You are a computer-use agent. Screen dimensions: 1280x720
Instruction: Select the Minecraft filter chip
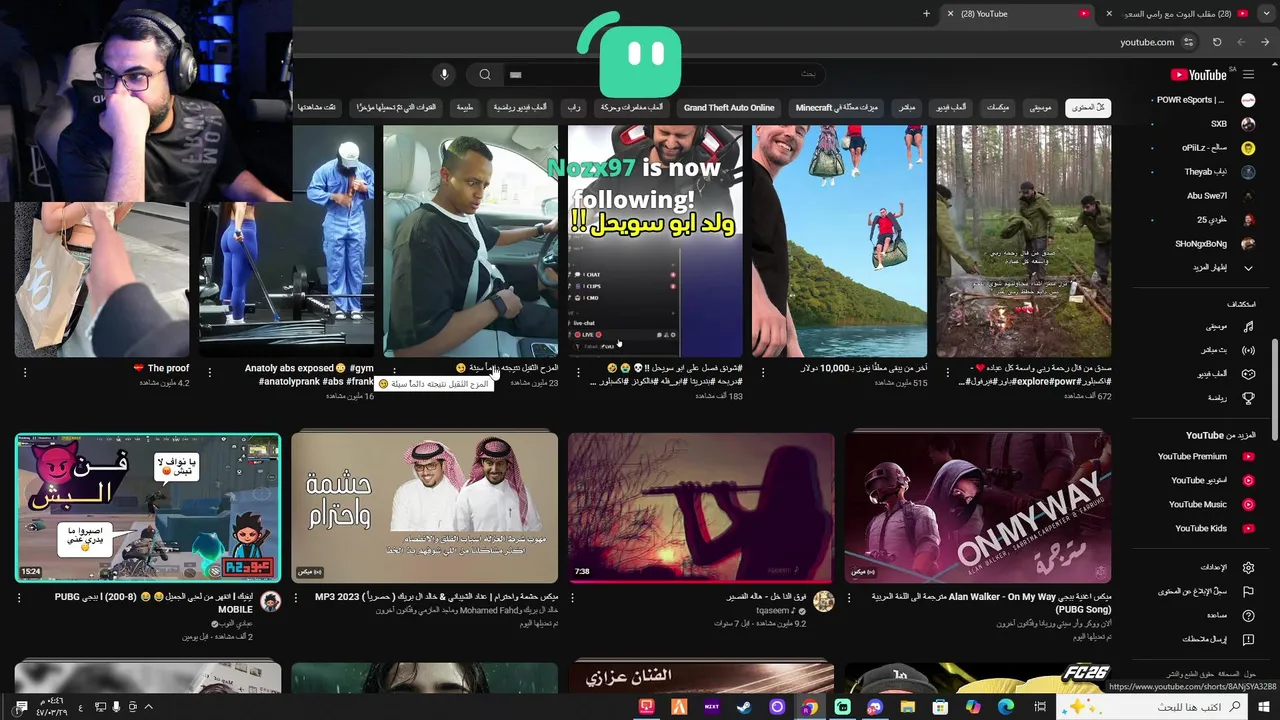[x=836, y=107]
